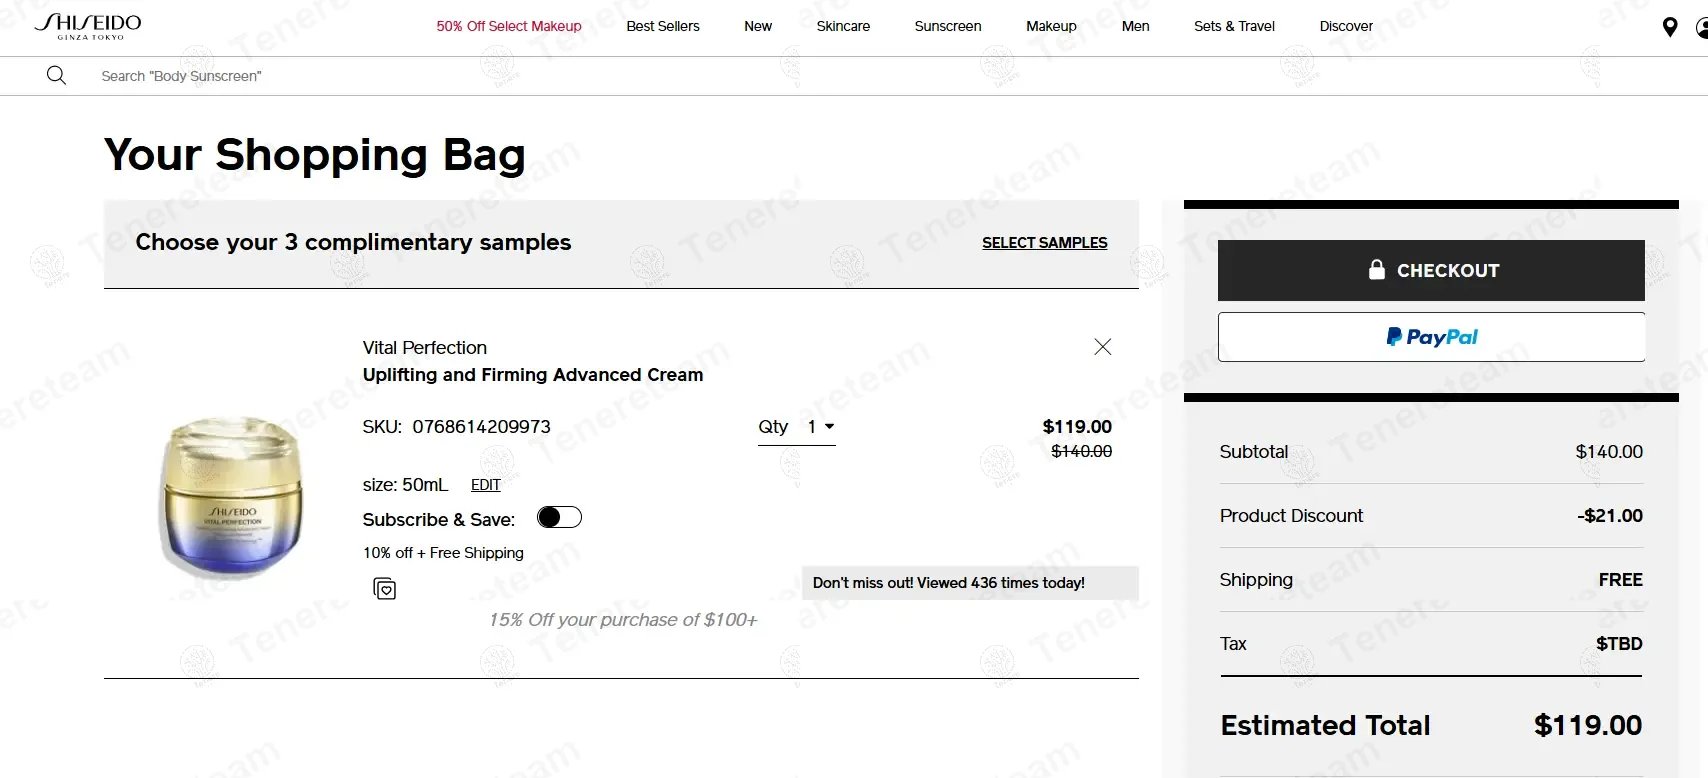The width and height of the screenshot is (1708, 778).
Task: Click the Select Samples link
Action: point(1044,243)
